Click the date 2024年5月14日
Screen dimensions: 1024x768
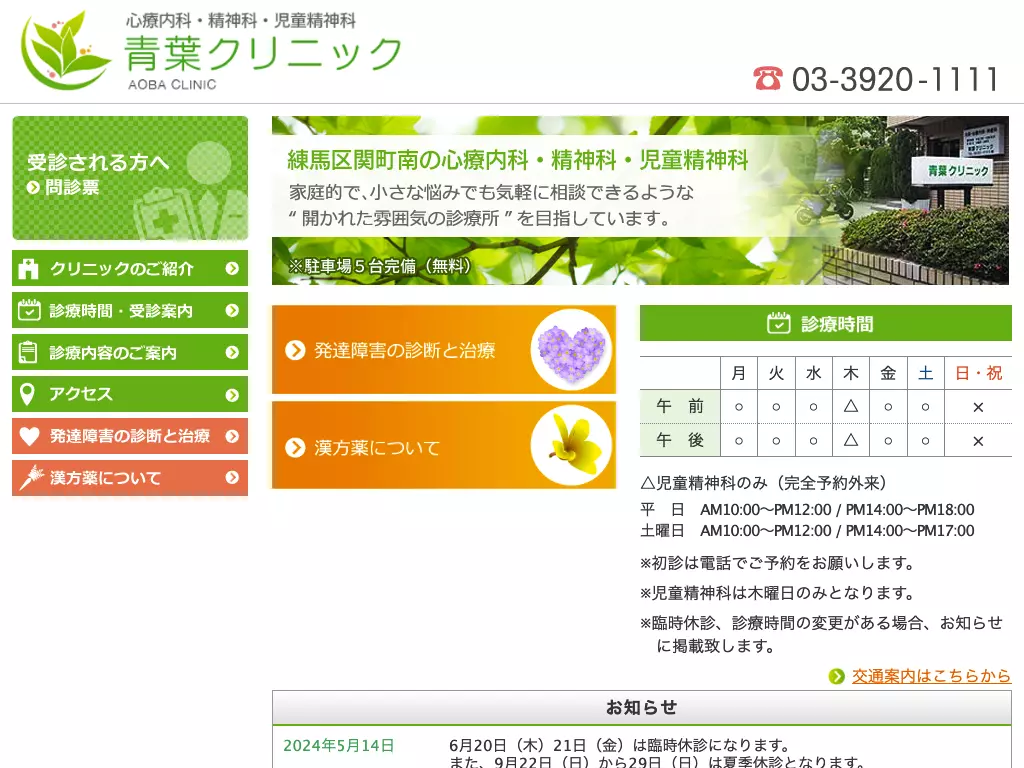[339, 746]
